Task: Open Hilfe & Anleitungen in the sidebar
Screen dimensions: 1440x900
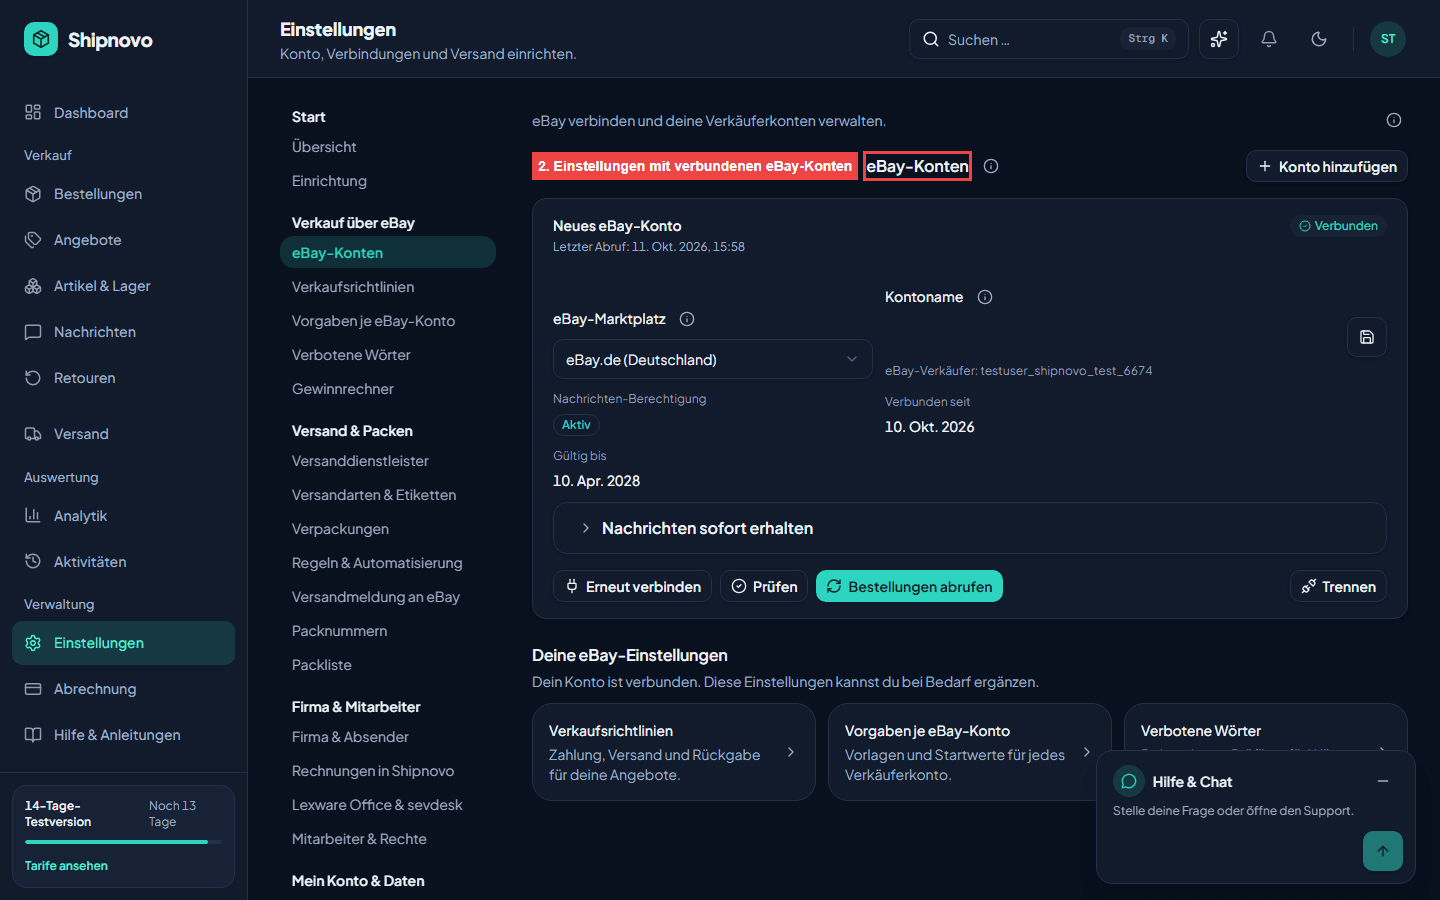Action: tap(123, 735)
